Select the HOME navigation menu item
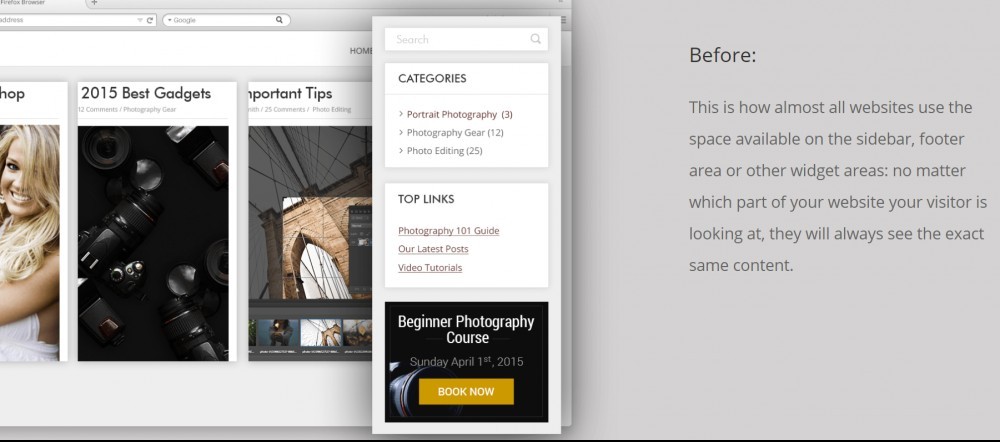The height and width of the screenshot is (442, 1000). point(361,51)
